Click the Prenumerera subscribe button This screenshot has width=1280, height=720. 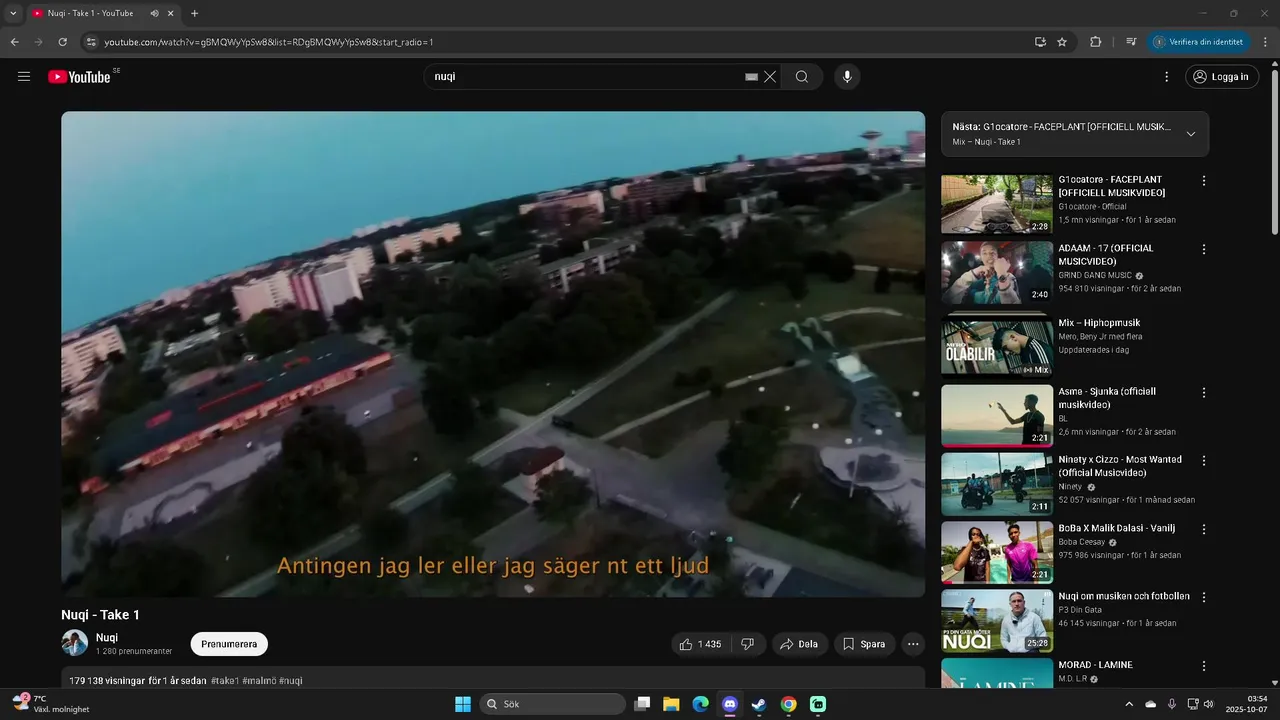click(229, 644)
